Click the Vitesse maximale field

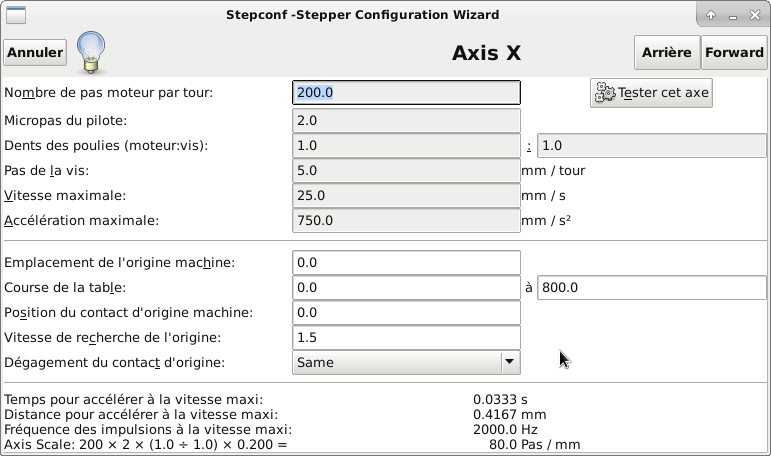coord(406,196)
